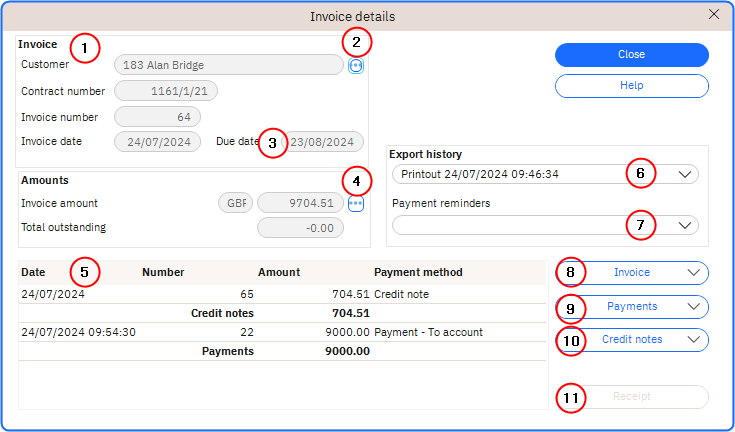Click the Invoice number field showing 64

click(159, 117)
